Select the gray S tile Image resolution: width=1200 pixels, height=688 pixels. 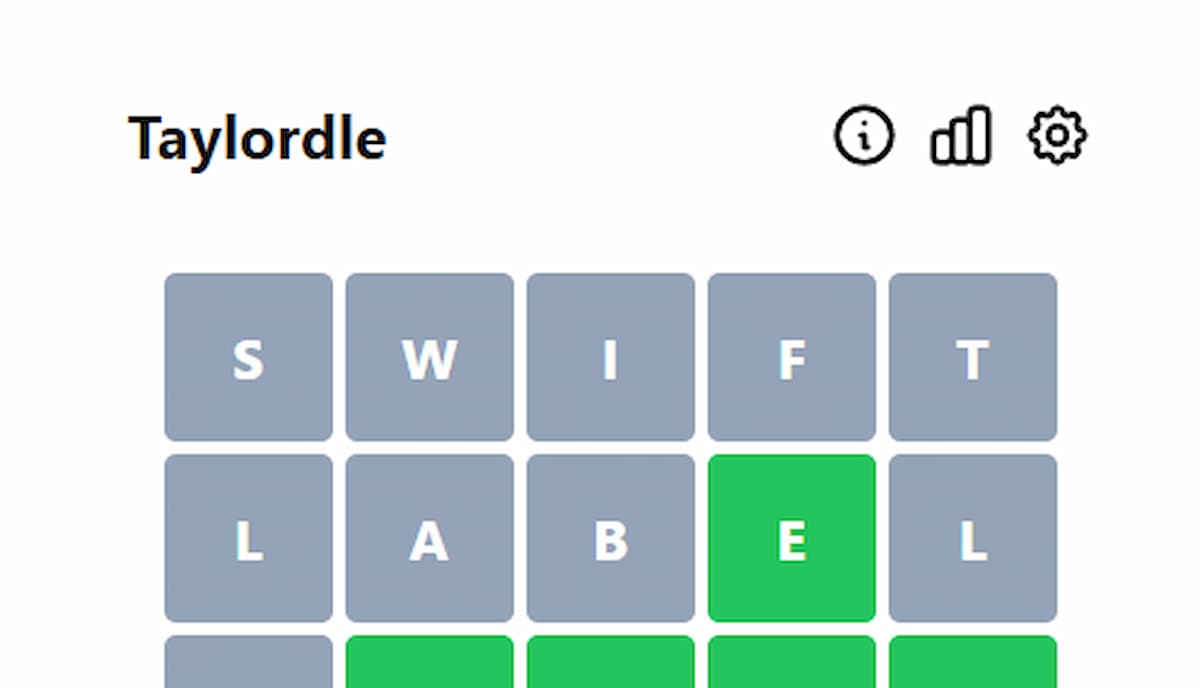(x=248, y=357)
